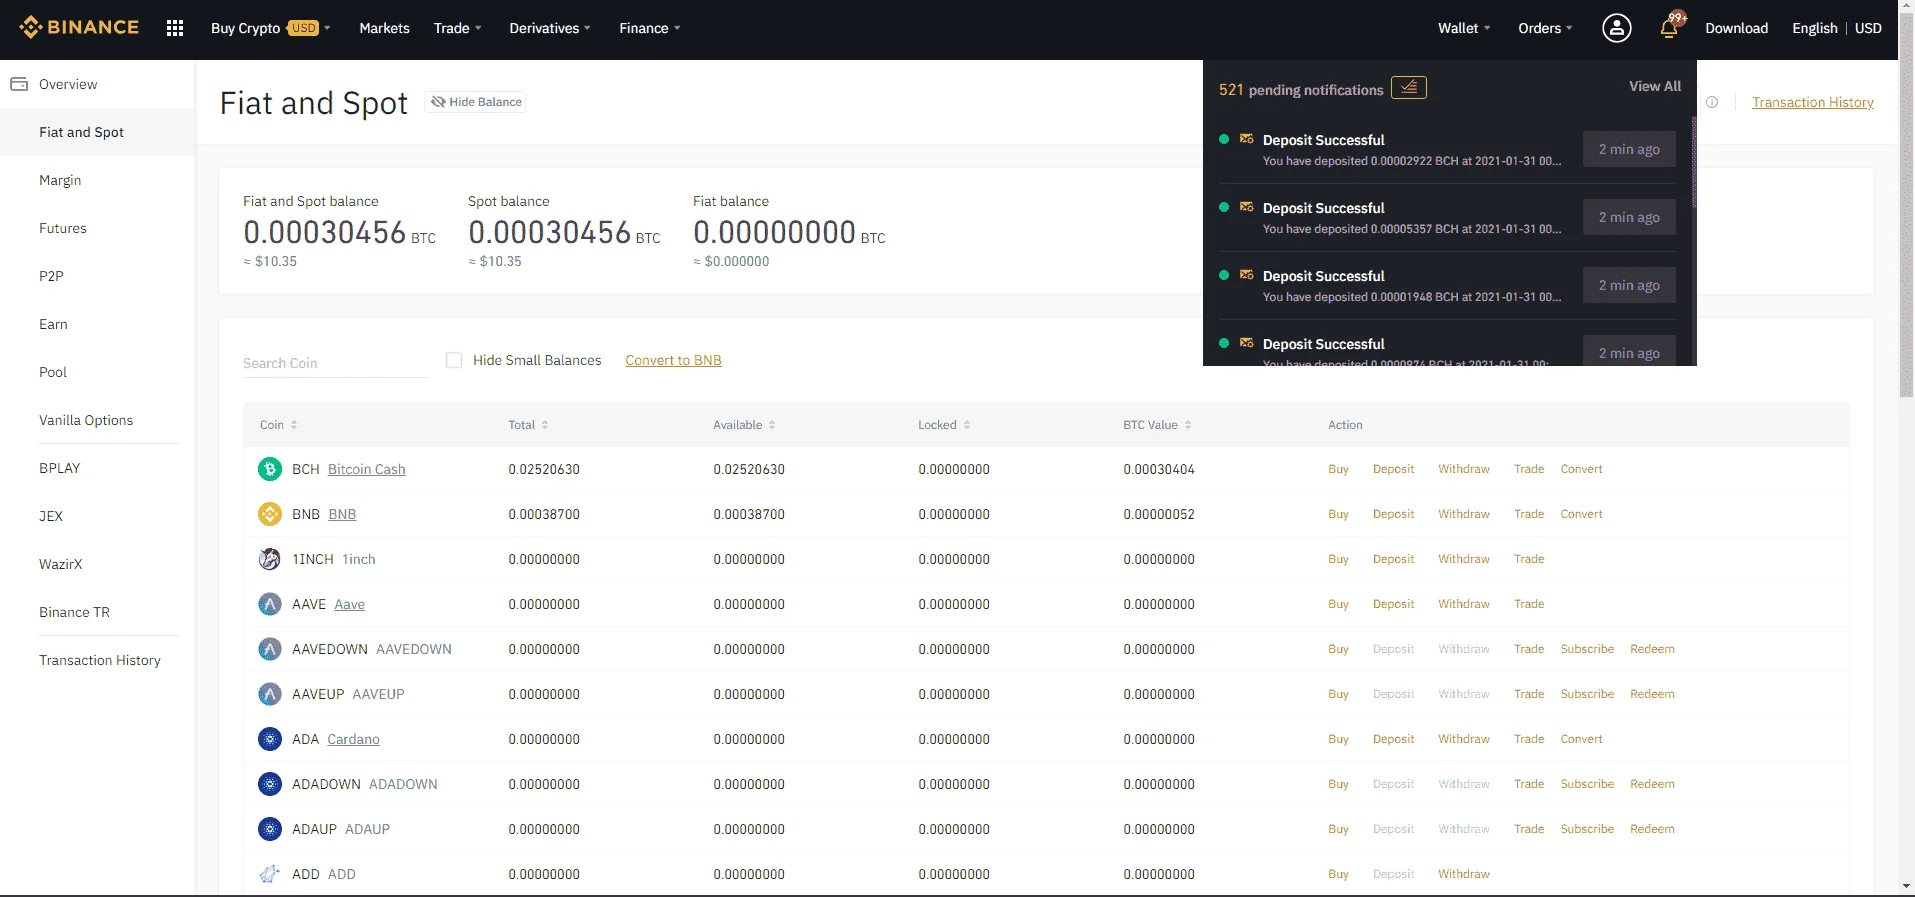Viewport: 1915px width, 897px height.
Task: Click the mark-all-read icon beside pending notifications
Action: point(1409,88)
